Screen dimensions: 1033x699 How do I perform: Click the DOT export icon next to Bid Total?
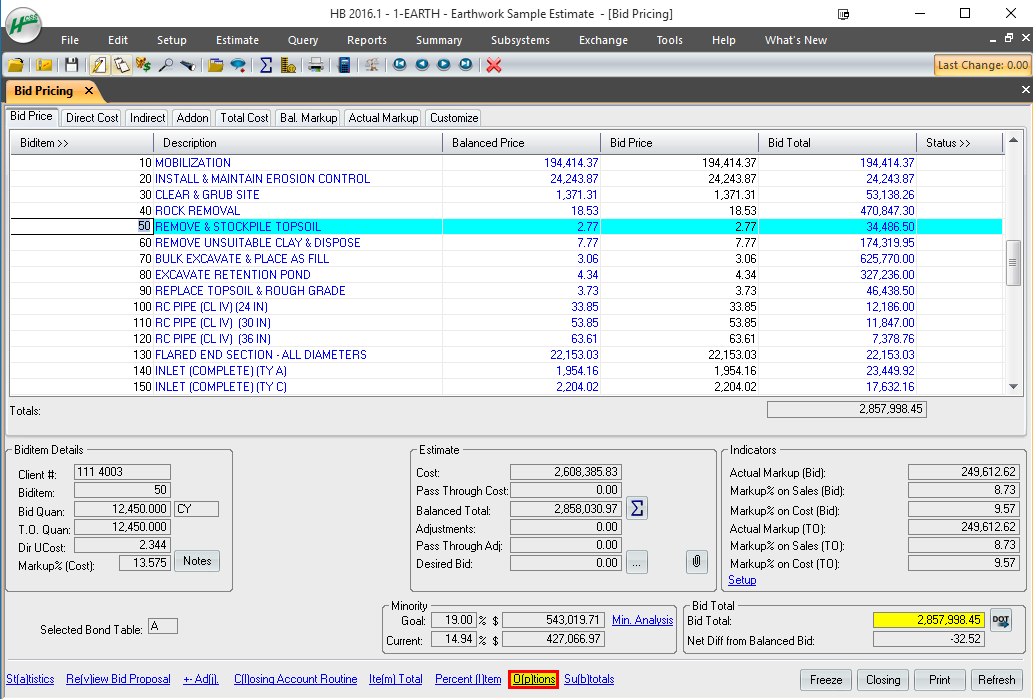[x=1001, y=620]
